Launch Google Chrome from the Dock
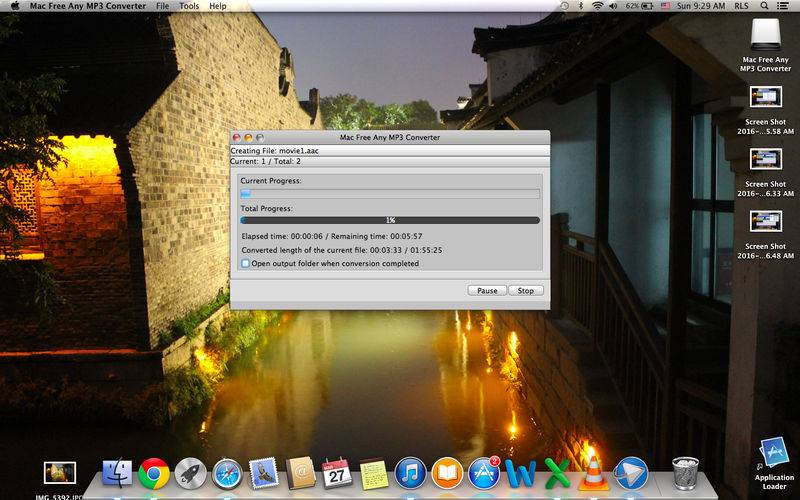The width and height of the screenshot is (800, 500). coord(154,473)
